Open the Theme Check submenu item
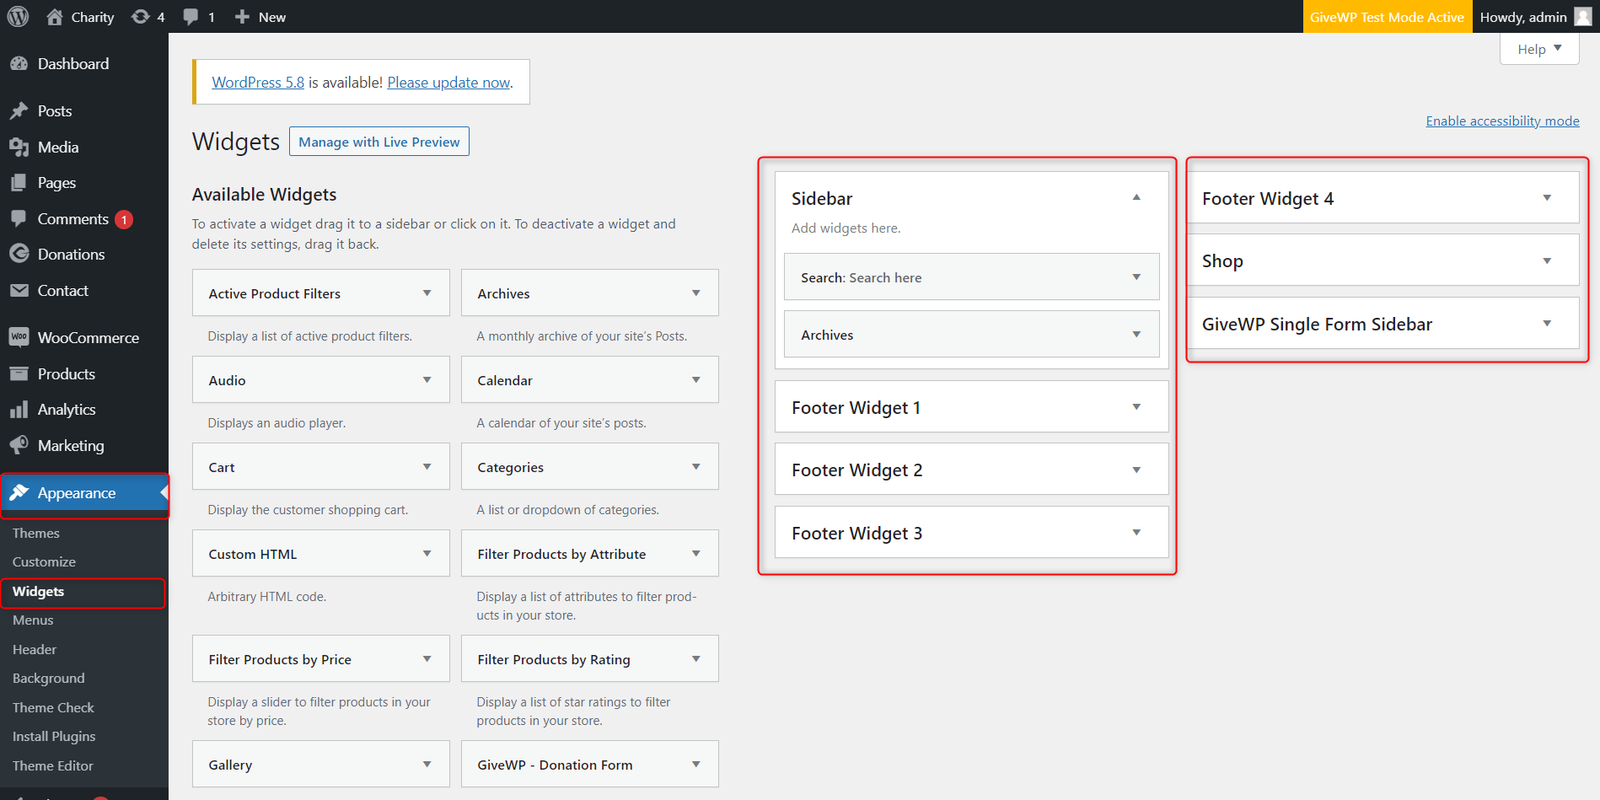 [53, 707]
